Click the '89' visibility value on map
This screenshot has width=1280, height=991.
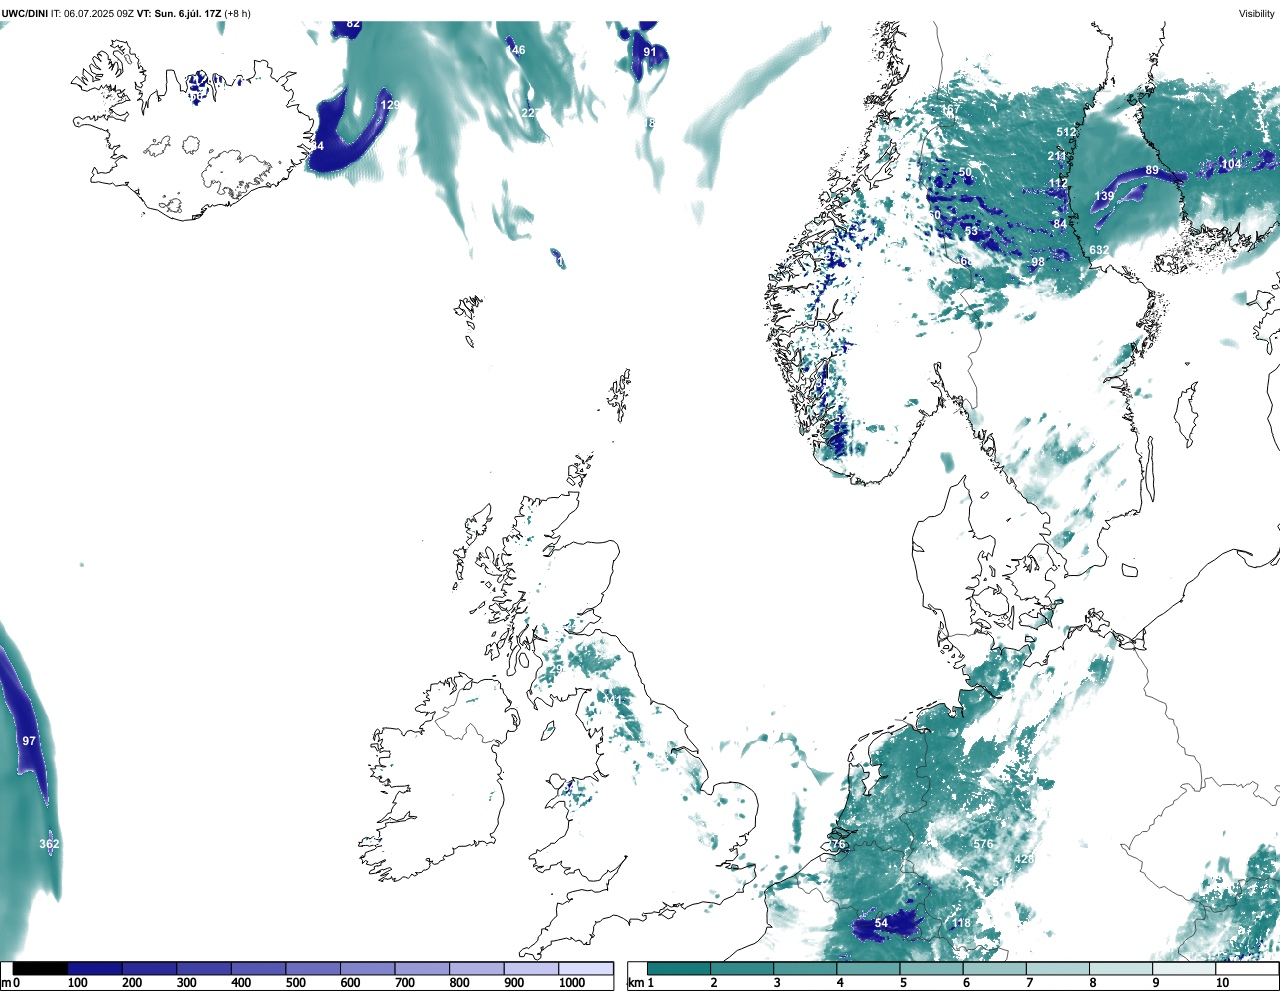click(x=1152, y=171)
